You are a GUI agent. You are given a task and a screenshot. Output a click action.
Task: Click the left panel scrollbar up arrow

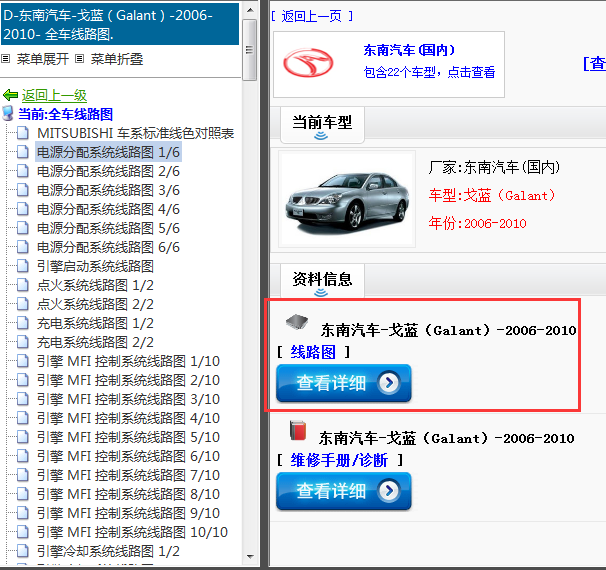[250, 10]
